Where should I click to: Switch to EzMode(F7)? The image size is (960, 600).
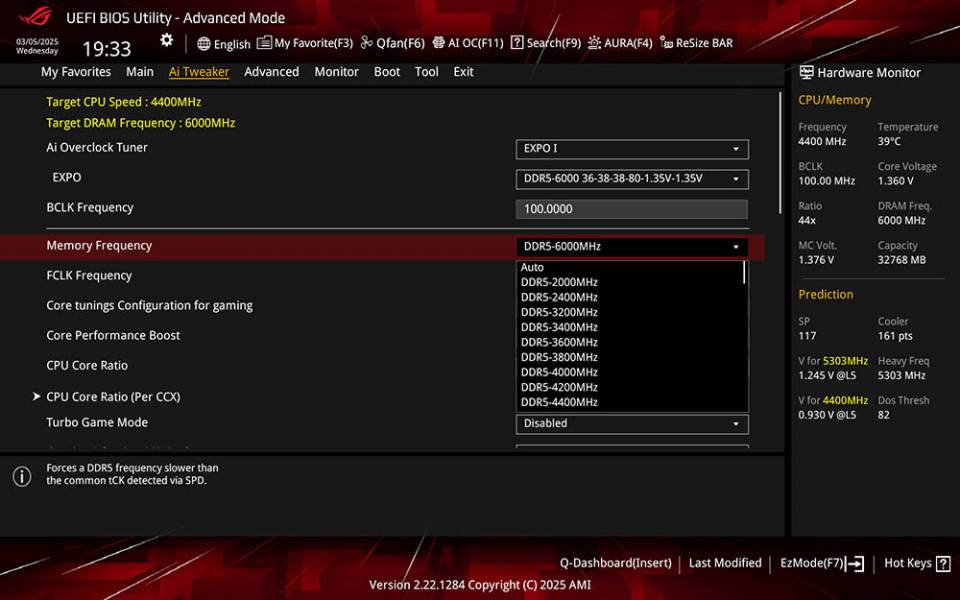pos(811,563)
